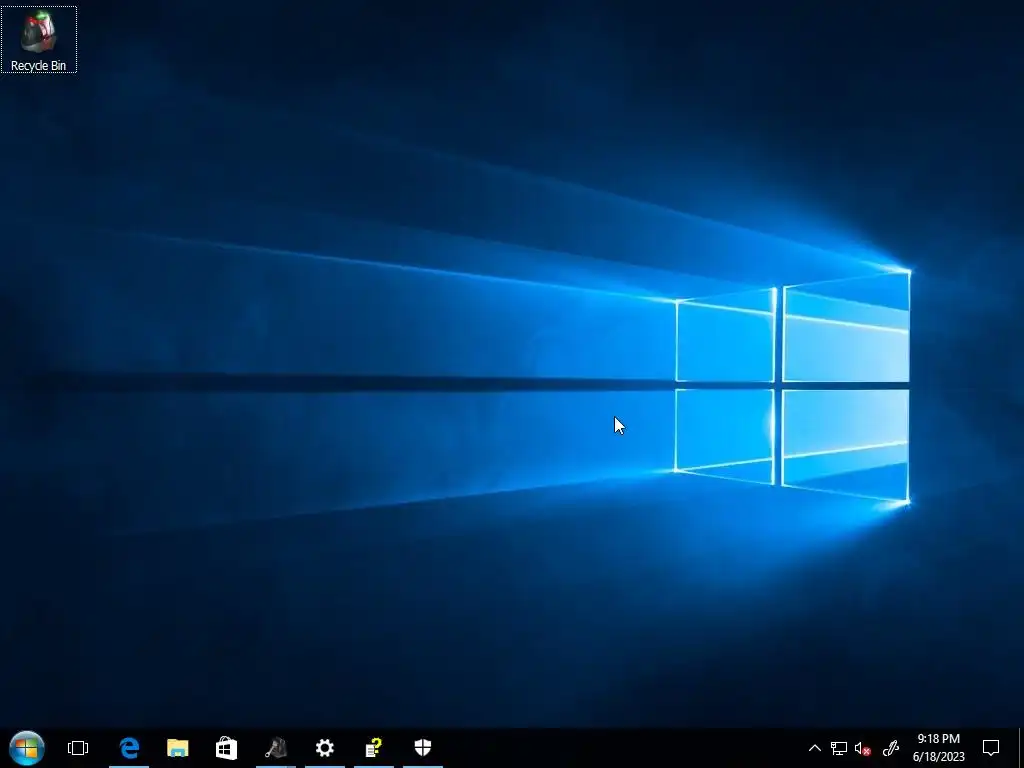Open the pen workspace tray icon
The height and width of the screenshot is (768, 1024).
click(891, 748)
